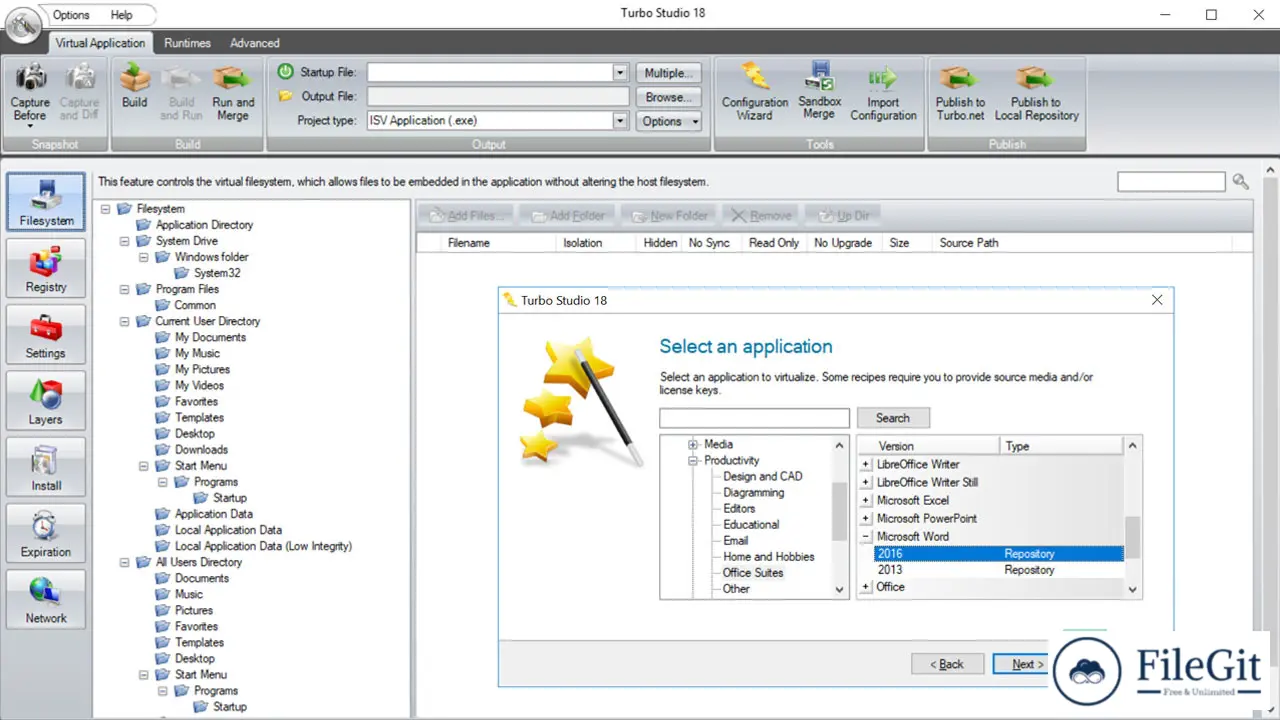Screen dimensions: 1280x720
Task: Click Import Configuration icon
Action: [x=883, y=77]
